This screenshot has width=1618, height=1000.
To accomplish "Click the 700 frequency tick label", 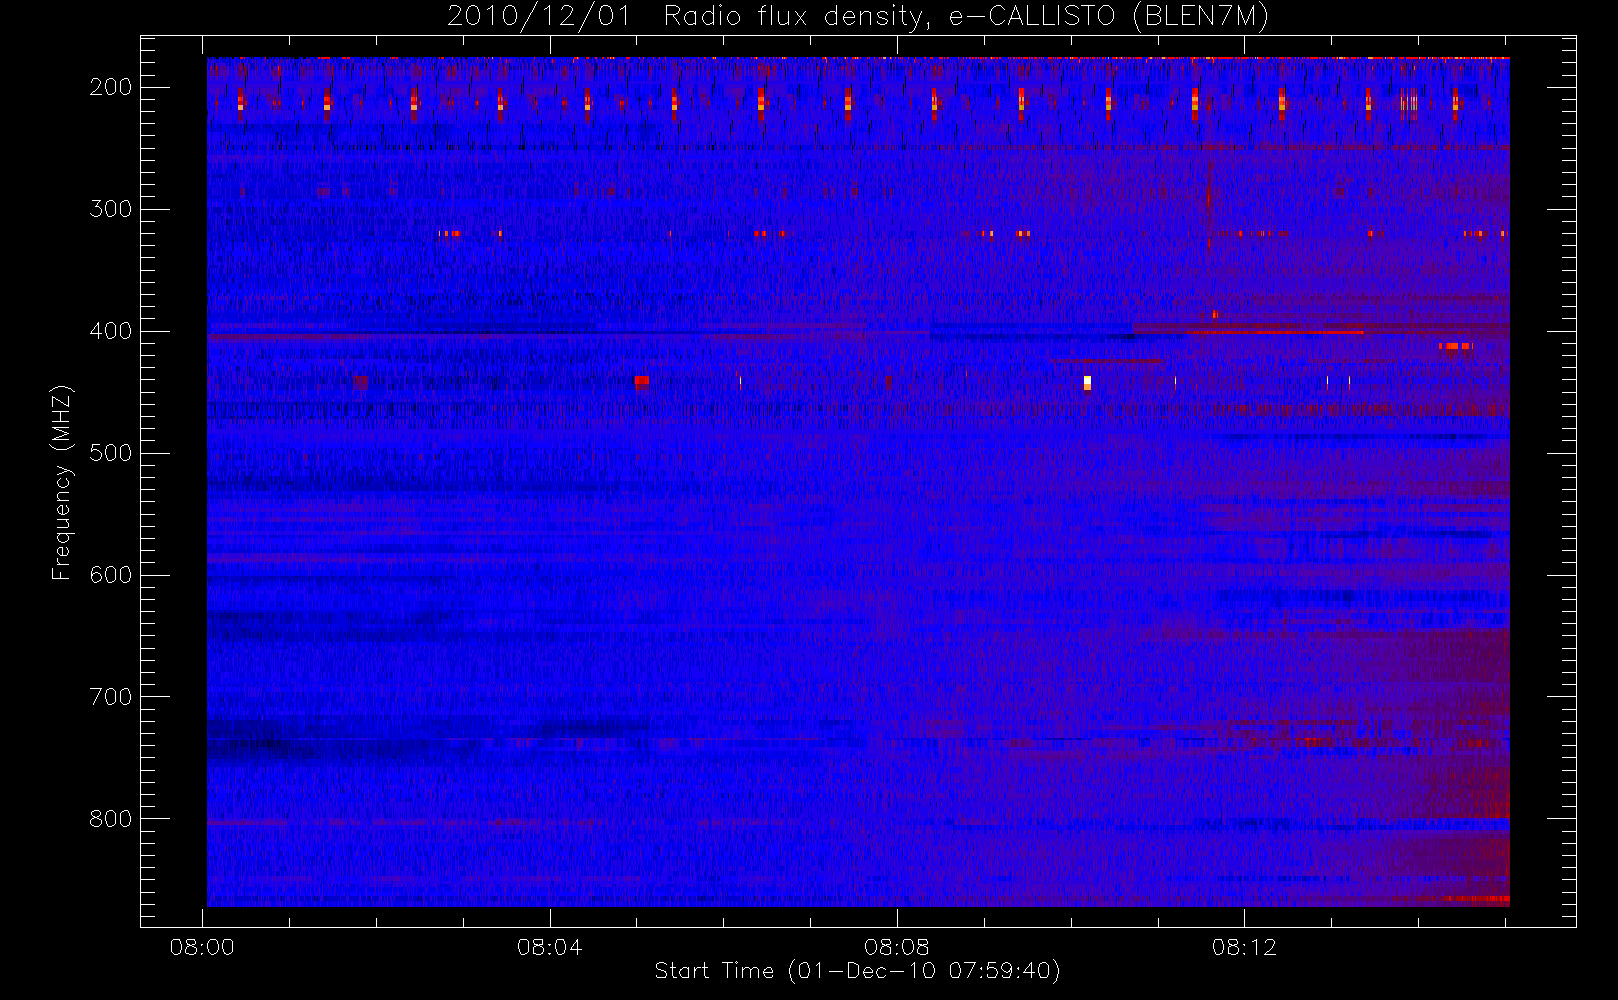I will 111,697.
